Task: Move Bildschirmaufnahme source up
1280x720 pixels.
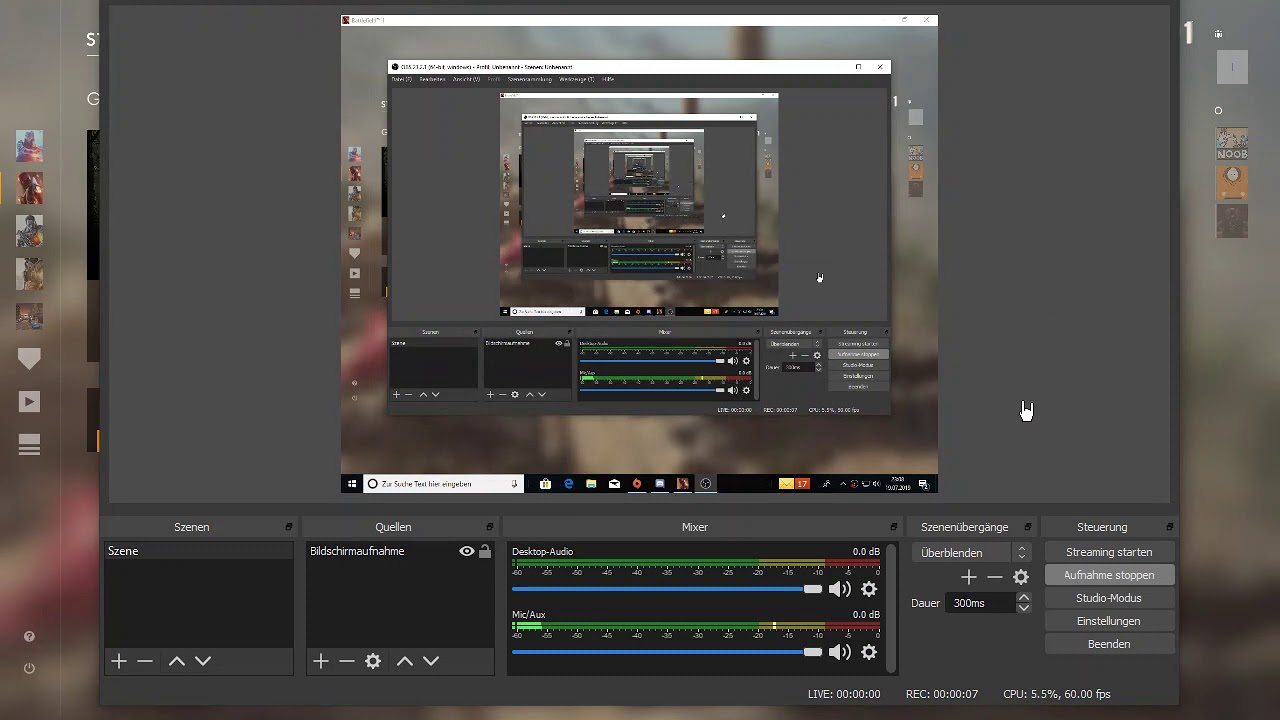Action: tap(405, 661)
